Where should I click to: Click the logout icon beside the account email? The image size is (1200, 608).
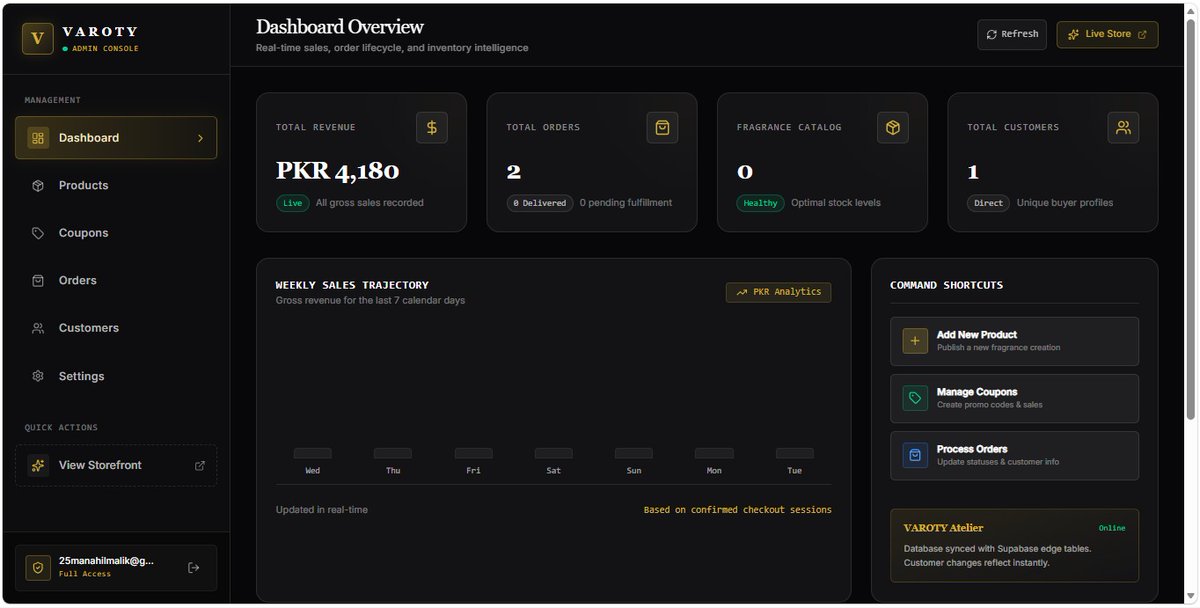click(194, 568)
